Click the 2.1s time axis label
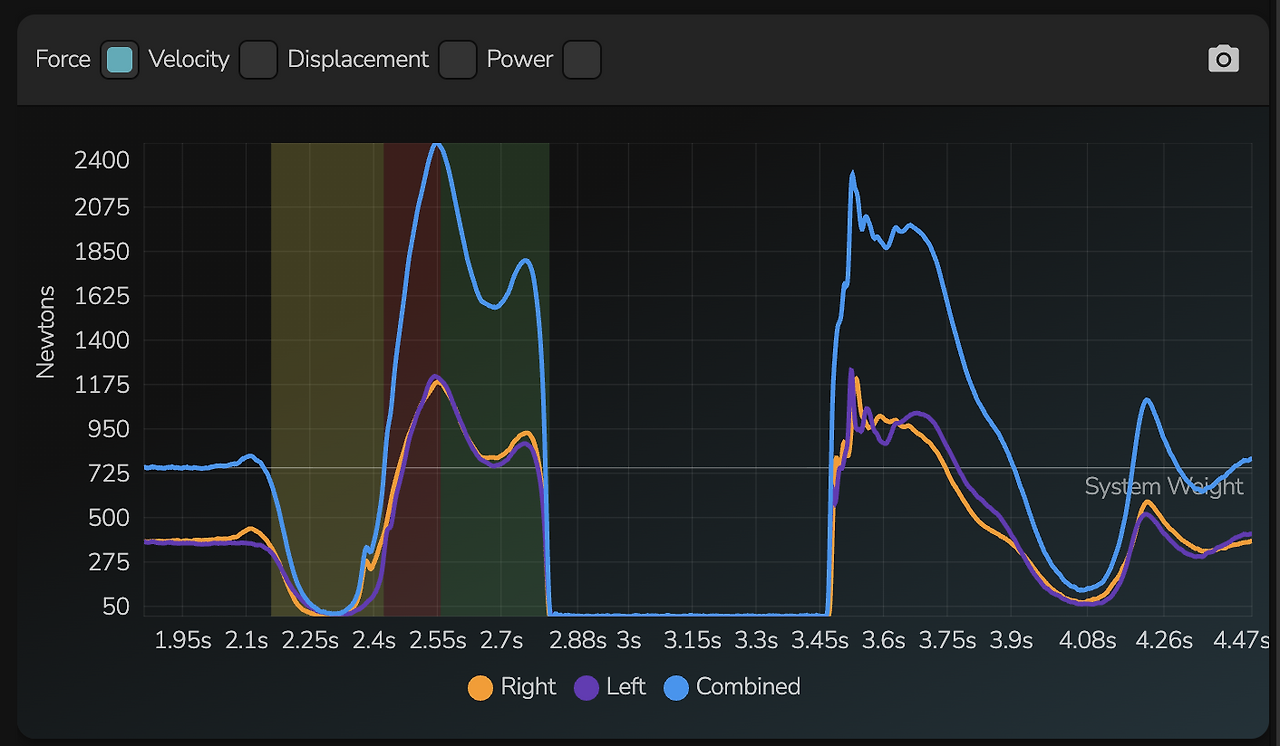 coord(246,640)
